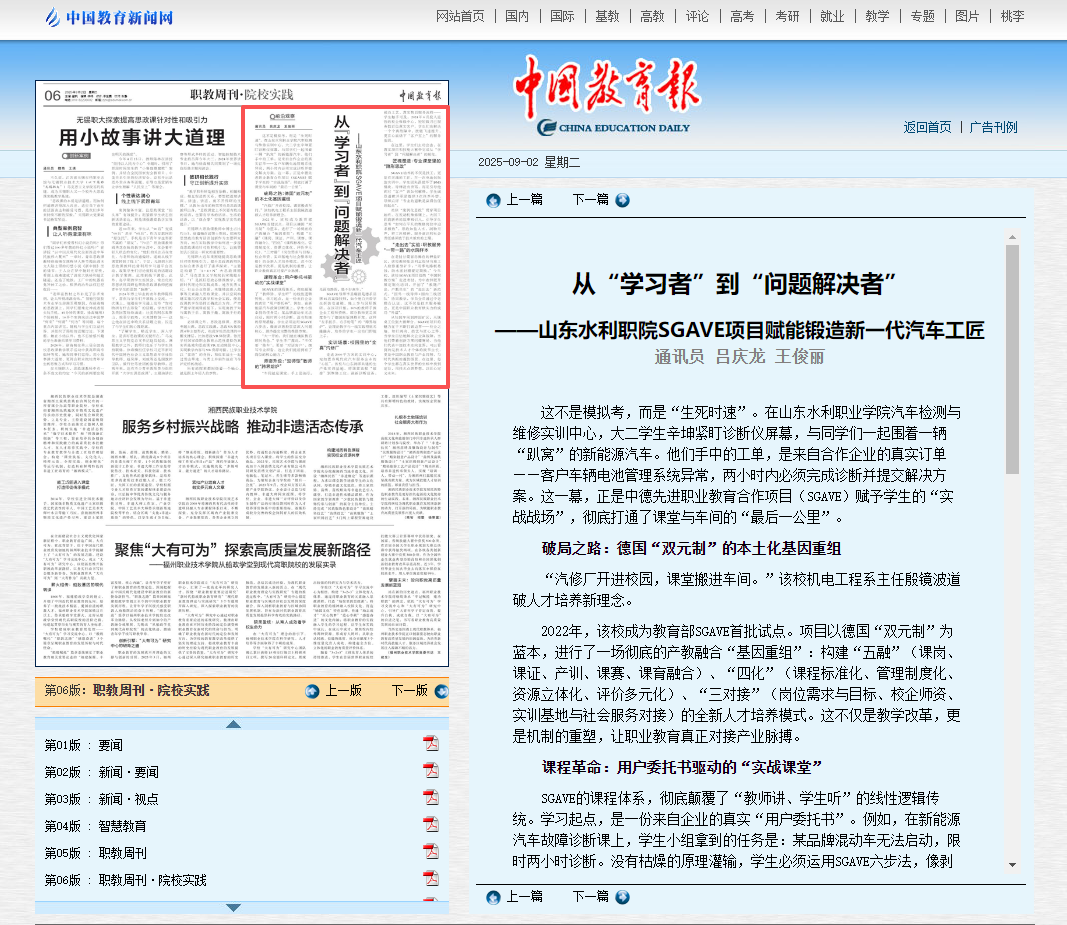Click the PDF icon for 第05版 职教周刊
Viewport: 1067px width, 925px height.
point(431,851)
